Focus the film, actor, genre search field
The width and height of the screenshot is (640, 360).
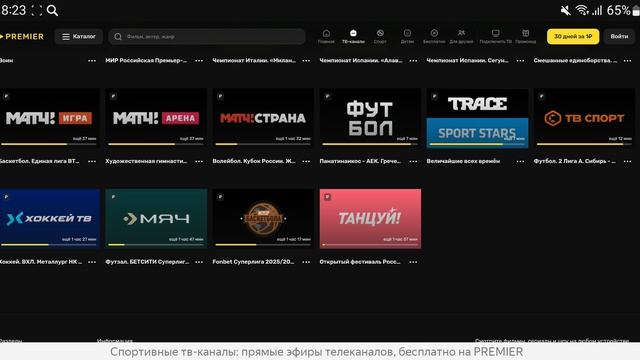(x=207, y=36)
